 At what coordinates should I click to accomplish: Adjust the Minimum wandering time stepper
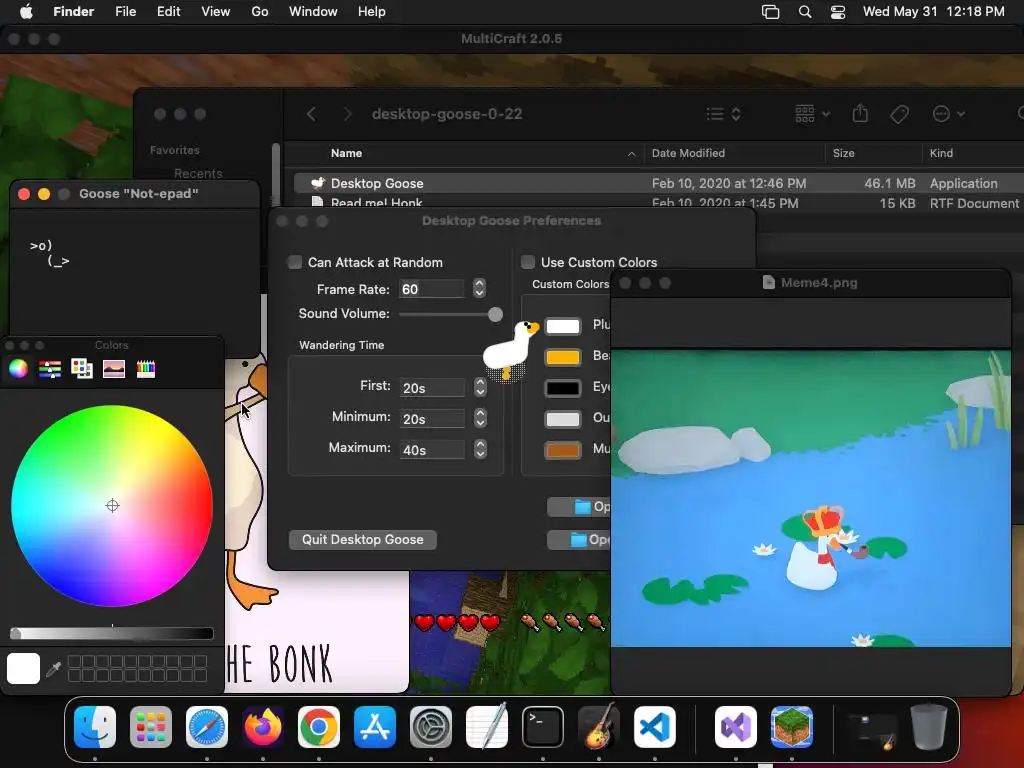(x=481, y=418)
